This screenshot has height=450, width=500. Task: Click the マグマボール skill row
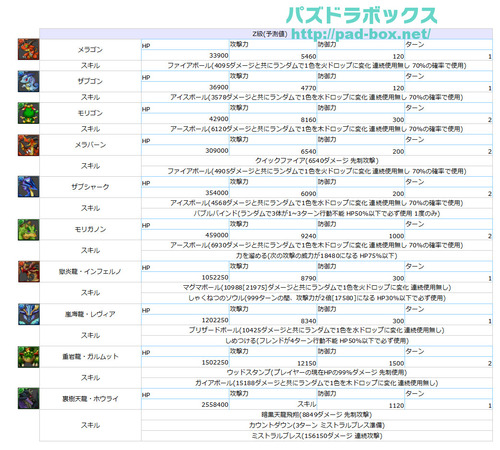pos(317,287)
